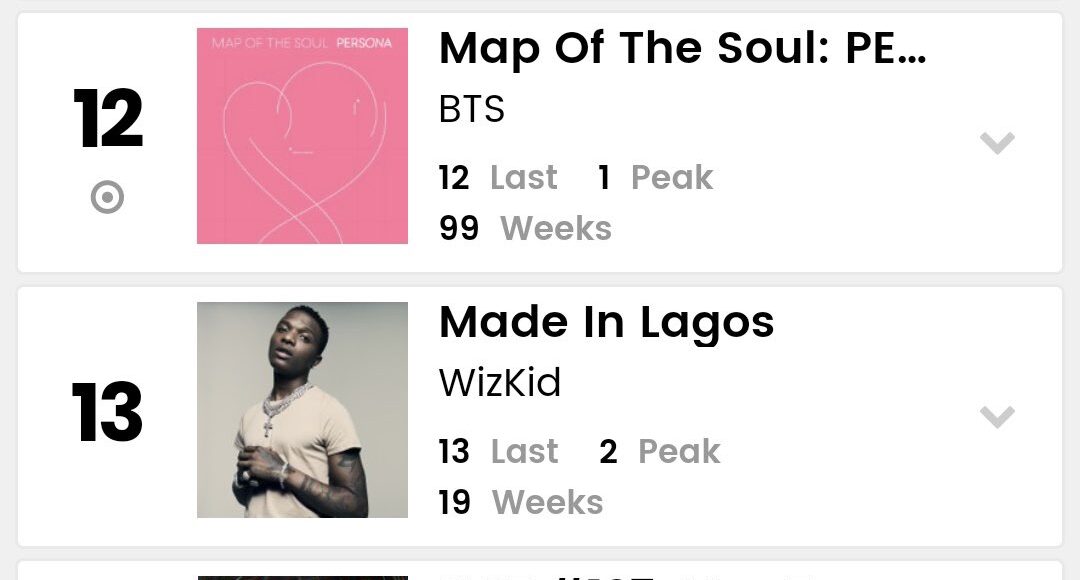This screenshot has height=580, width=1080.
Task: Click the Map Of The Soul album title
Action: click(x=682, y=49)
